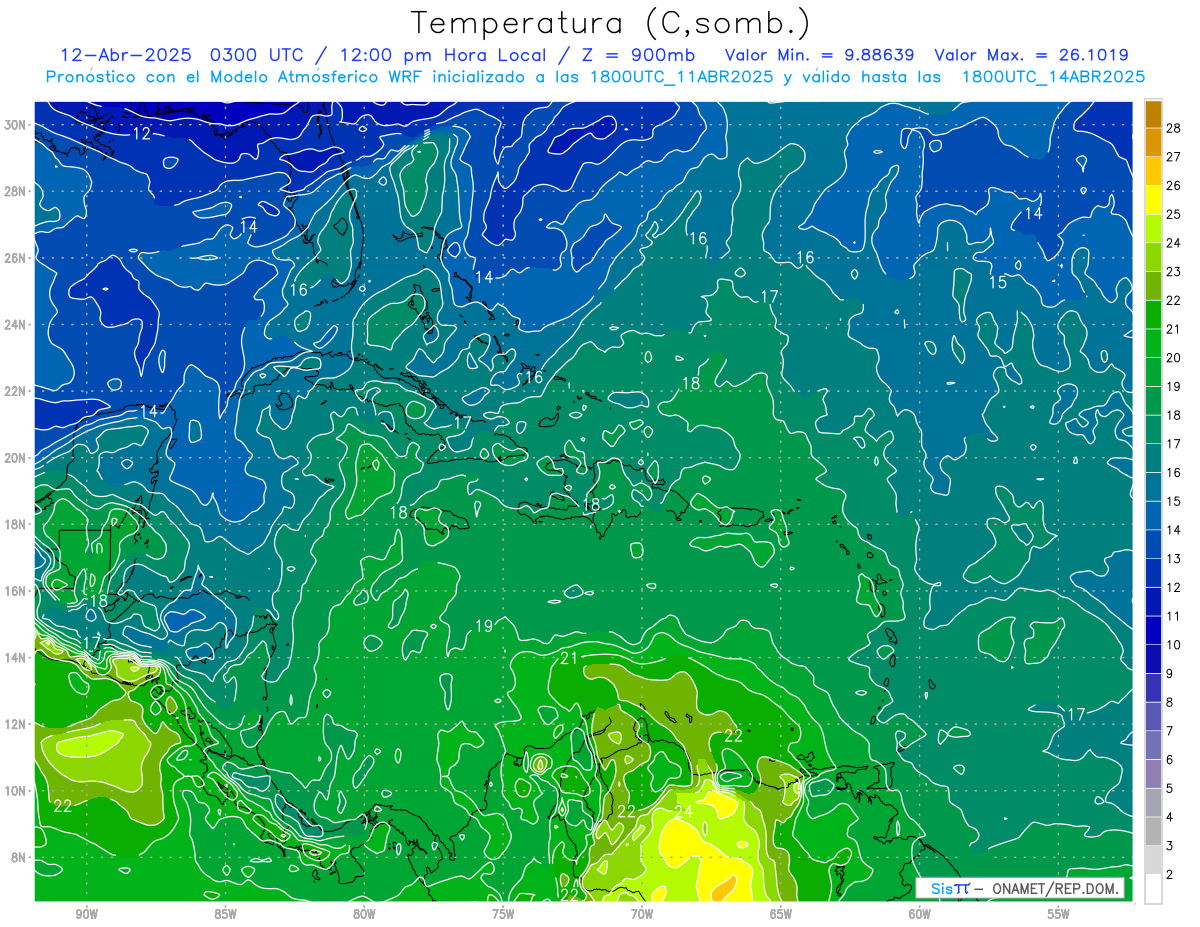This screenshot has width=1200, height=927.
Task: Click the contour label 24 on the map
Action: 684,811
